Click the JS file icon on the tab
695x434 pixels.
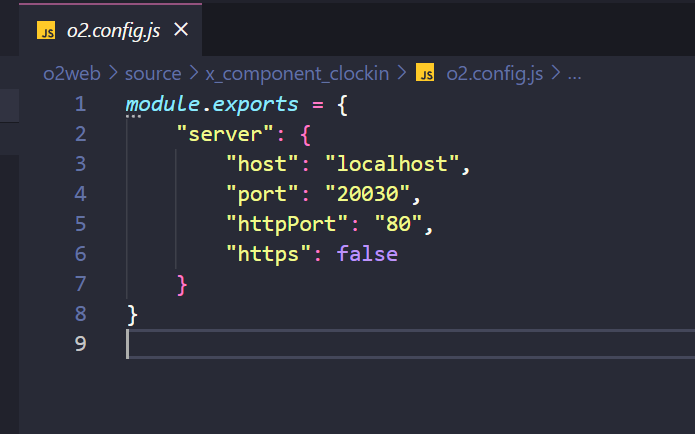46,30
